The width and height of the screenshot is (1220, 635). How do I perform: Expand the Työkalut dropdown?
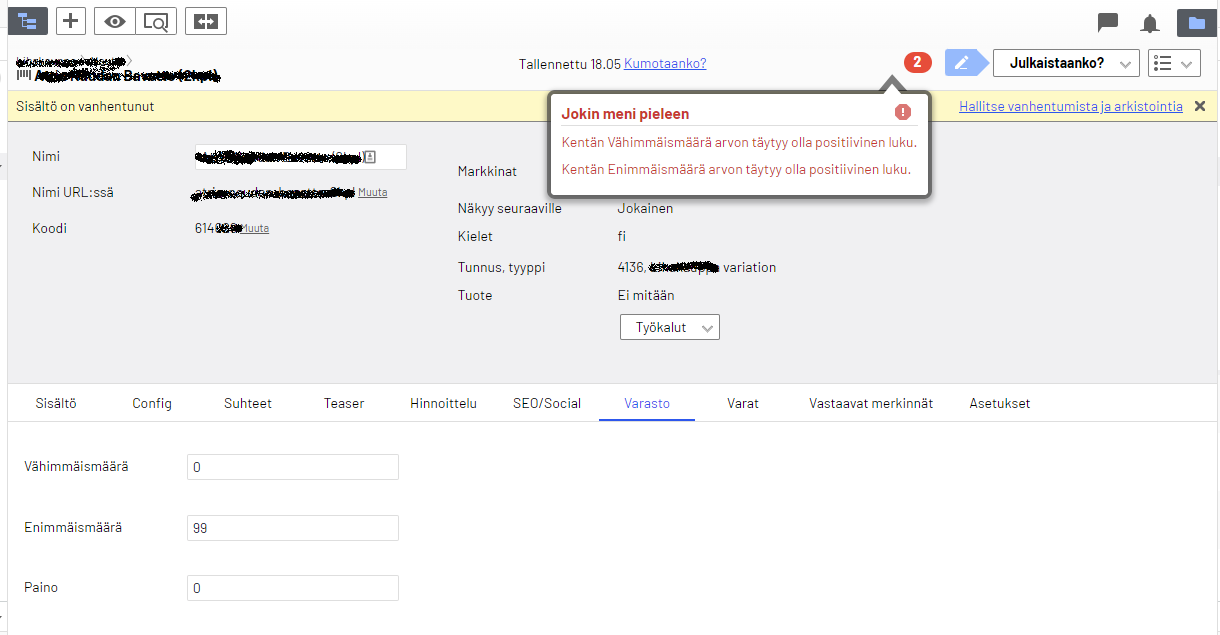pyautogui.click(x=669, y=327)
